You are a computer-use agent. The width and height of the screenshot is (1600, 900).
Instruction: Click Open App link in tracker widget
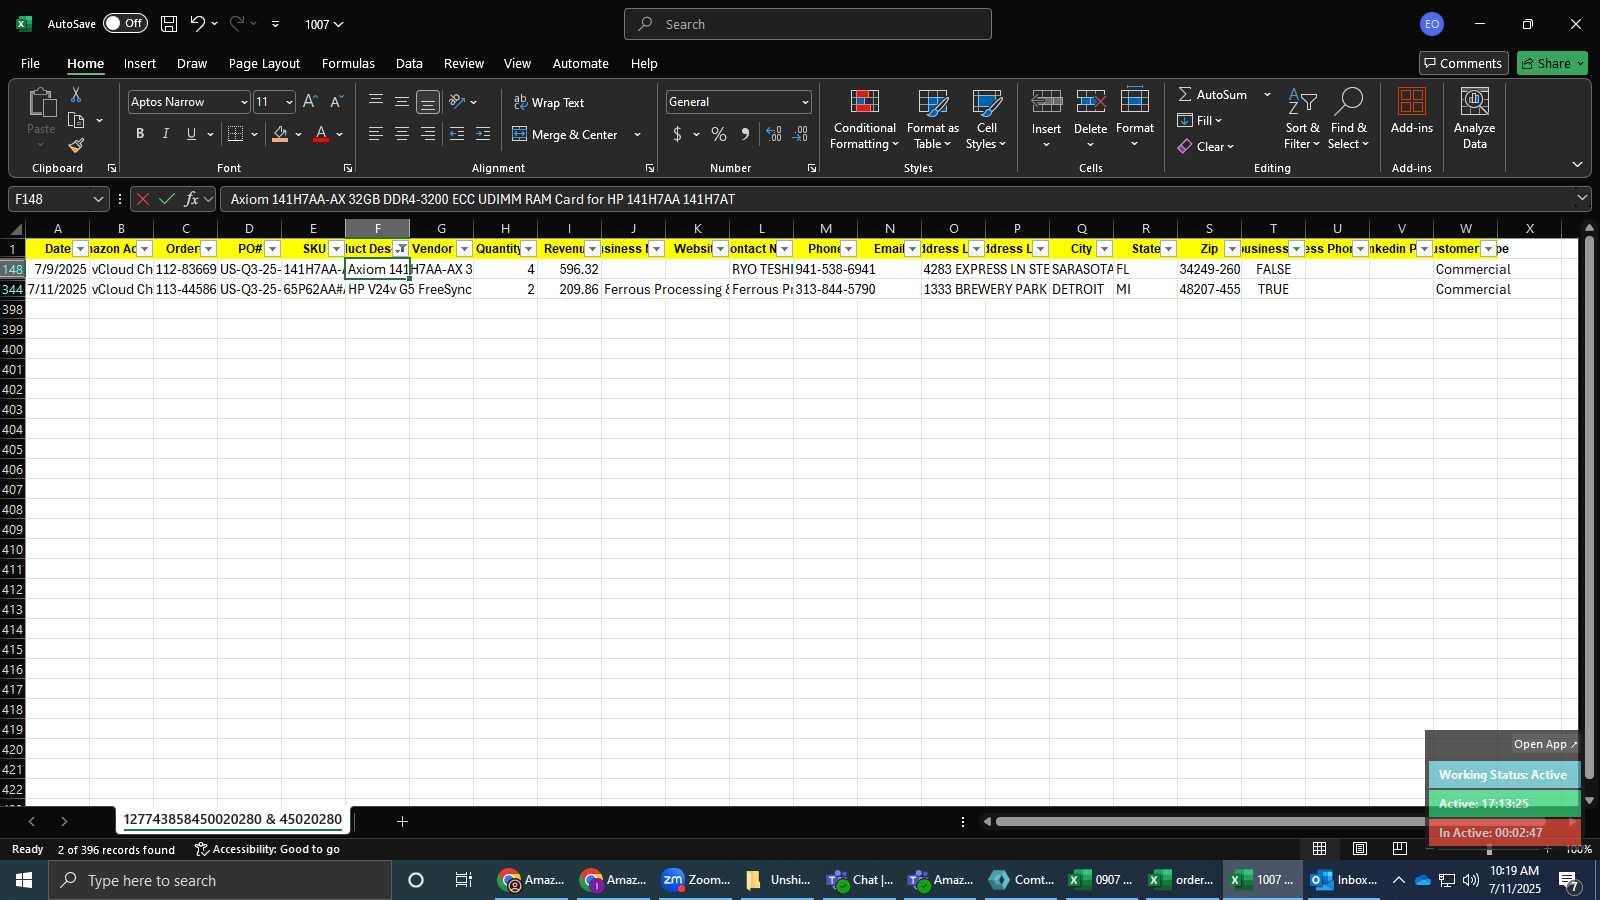click(1545, 744)
